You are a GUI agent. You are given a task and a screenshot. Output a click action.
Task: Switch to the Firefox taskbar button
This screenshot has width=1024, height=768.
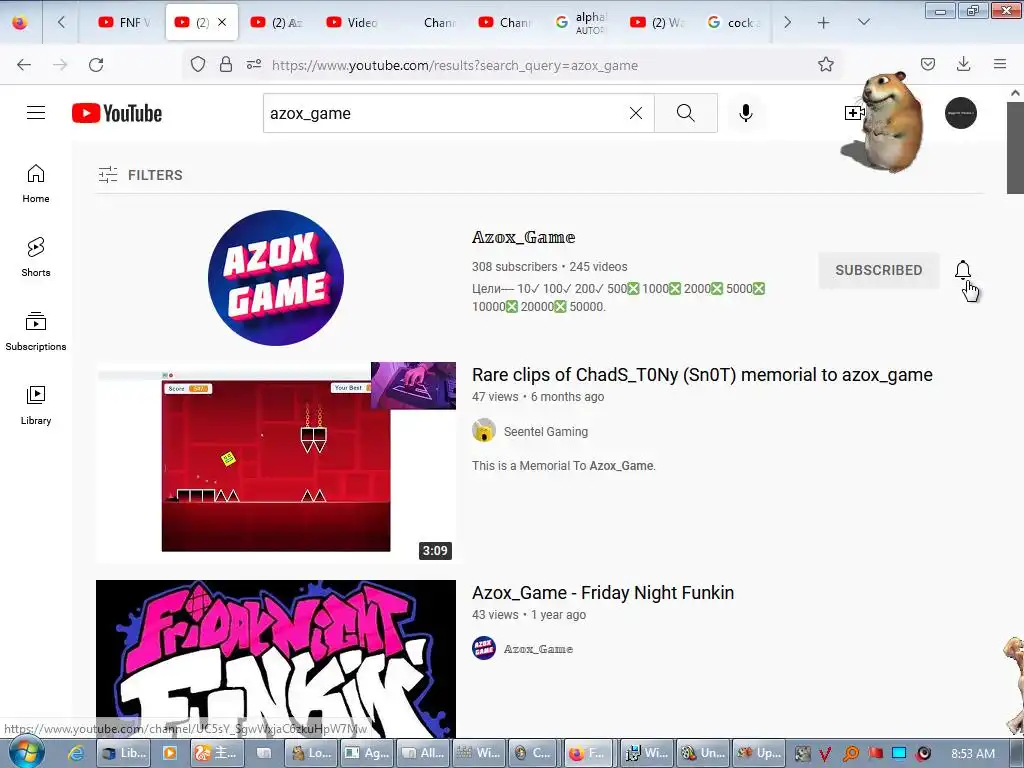587,753
